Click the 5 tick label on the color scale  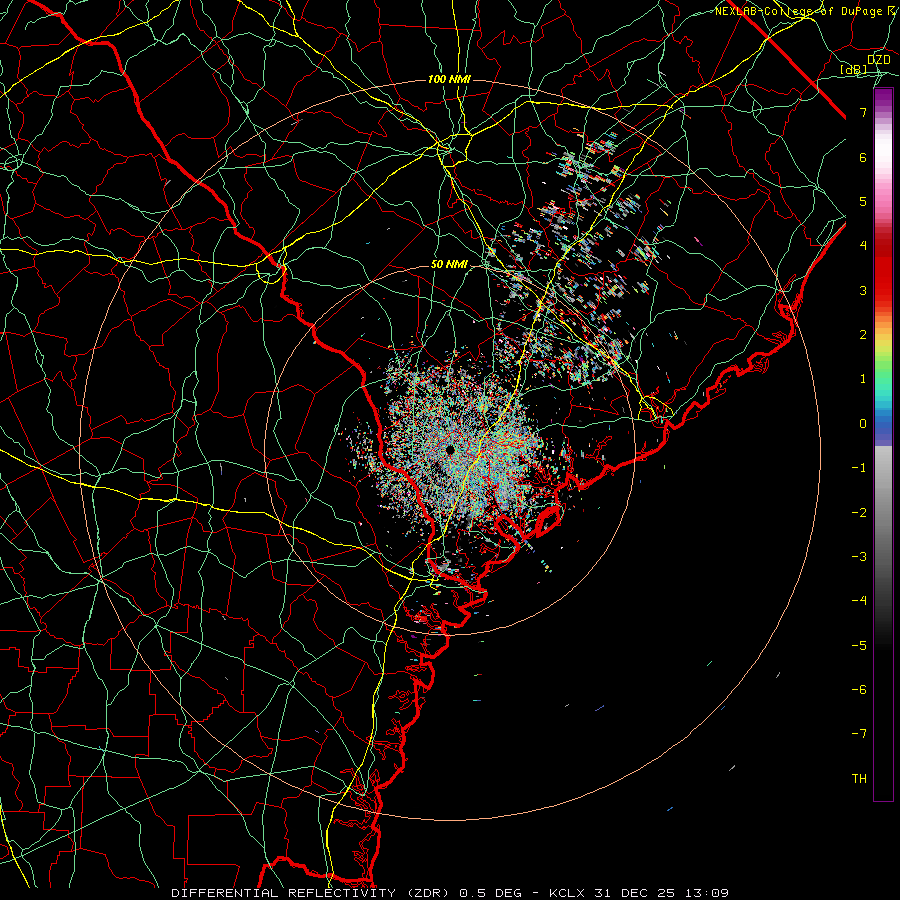tap(863, 201)
